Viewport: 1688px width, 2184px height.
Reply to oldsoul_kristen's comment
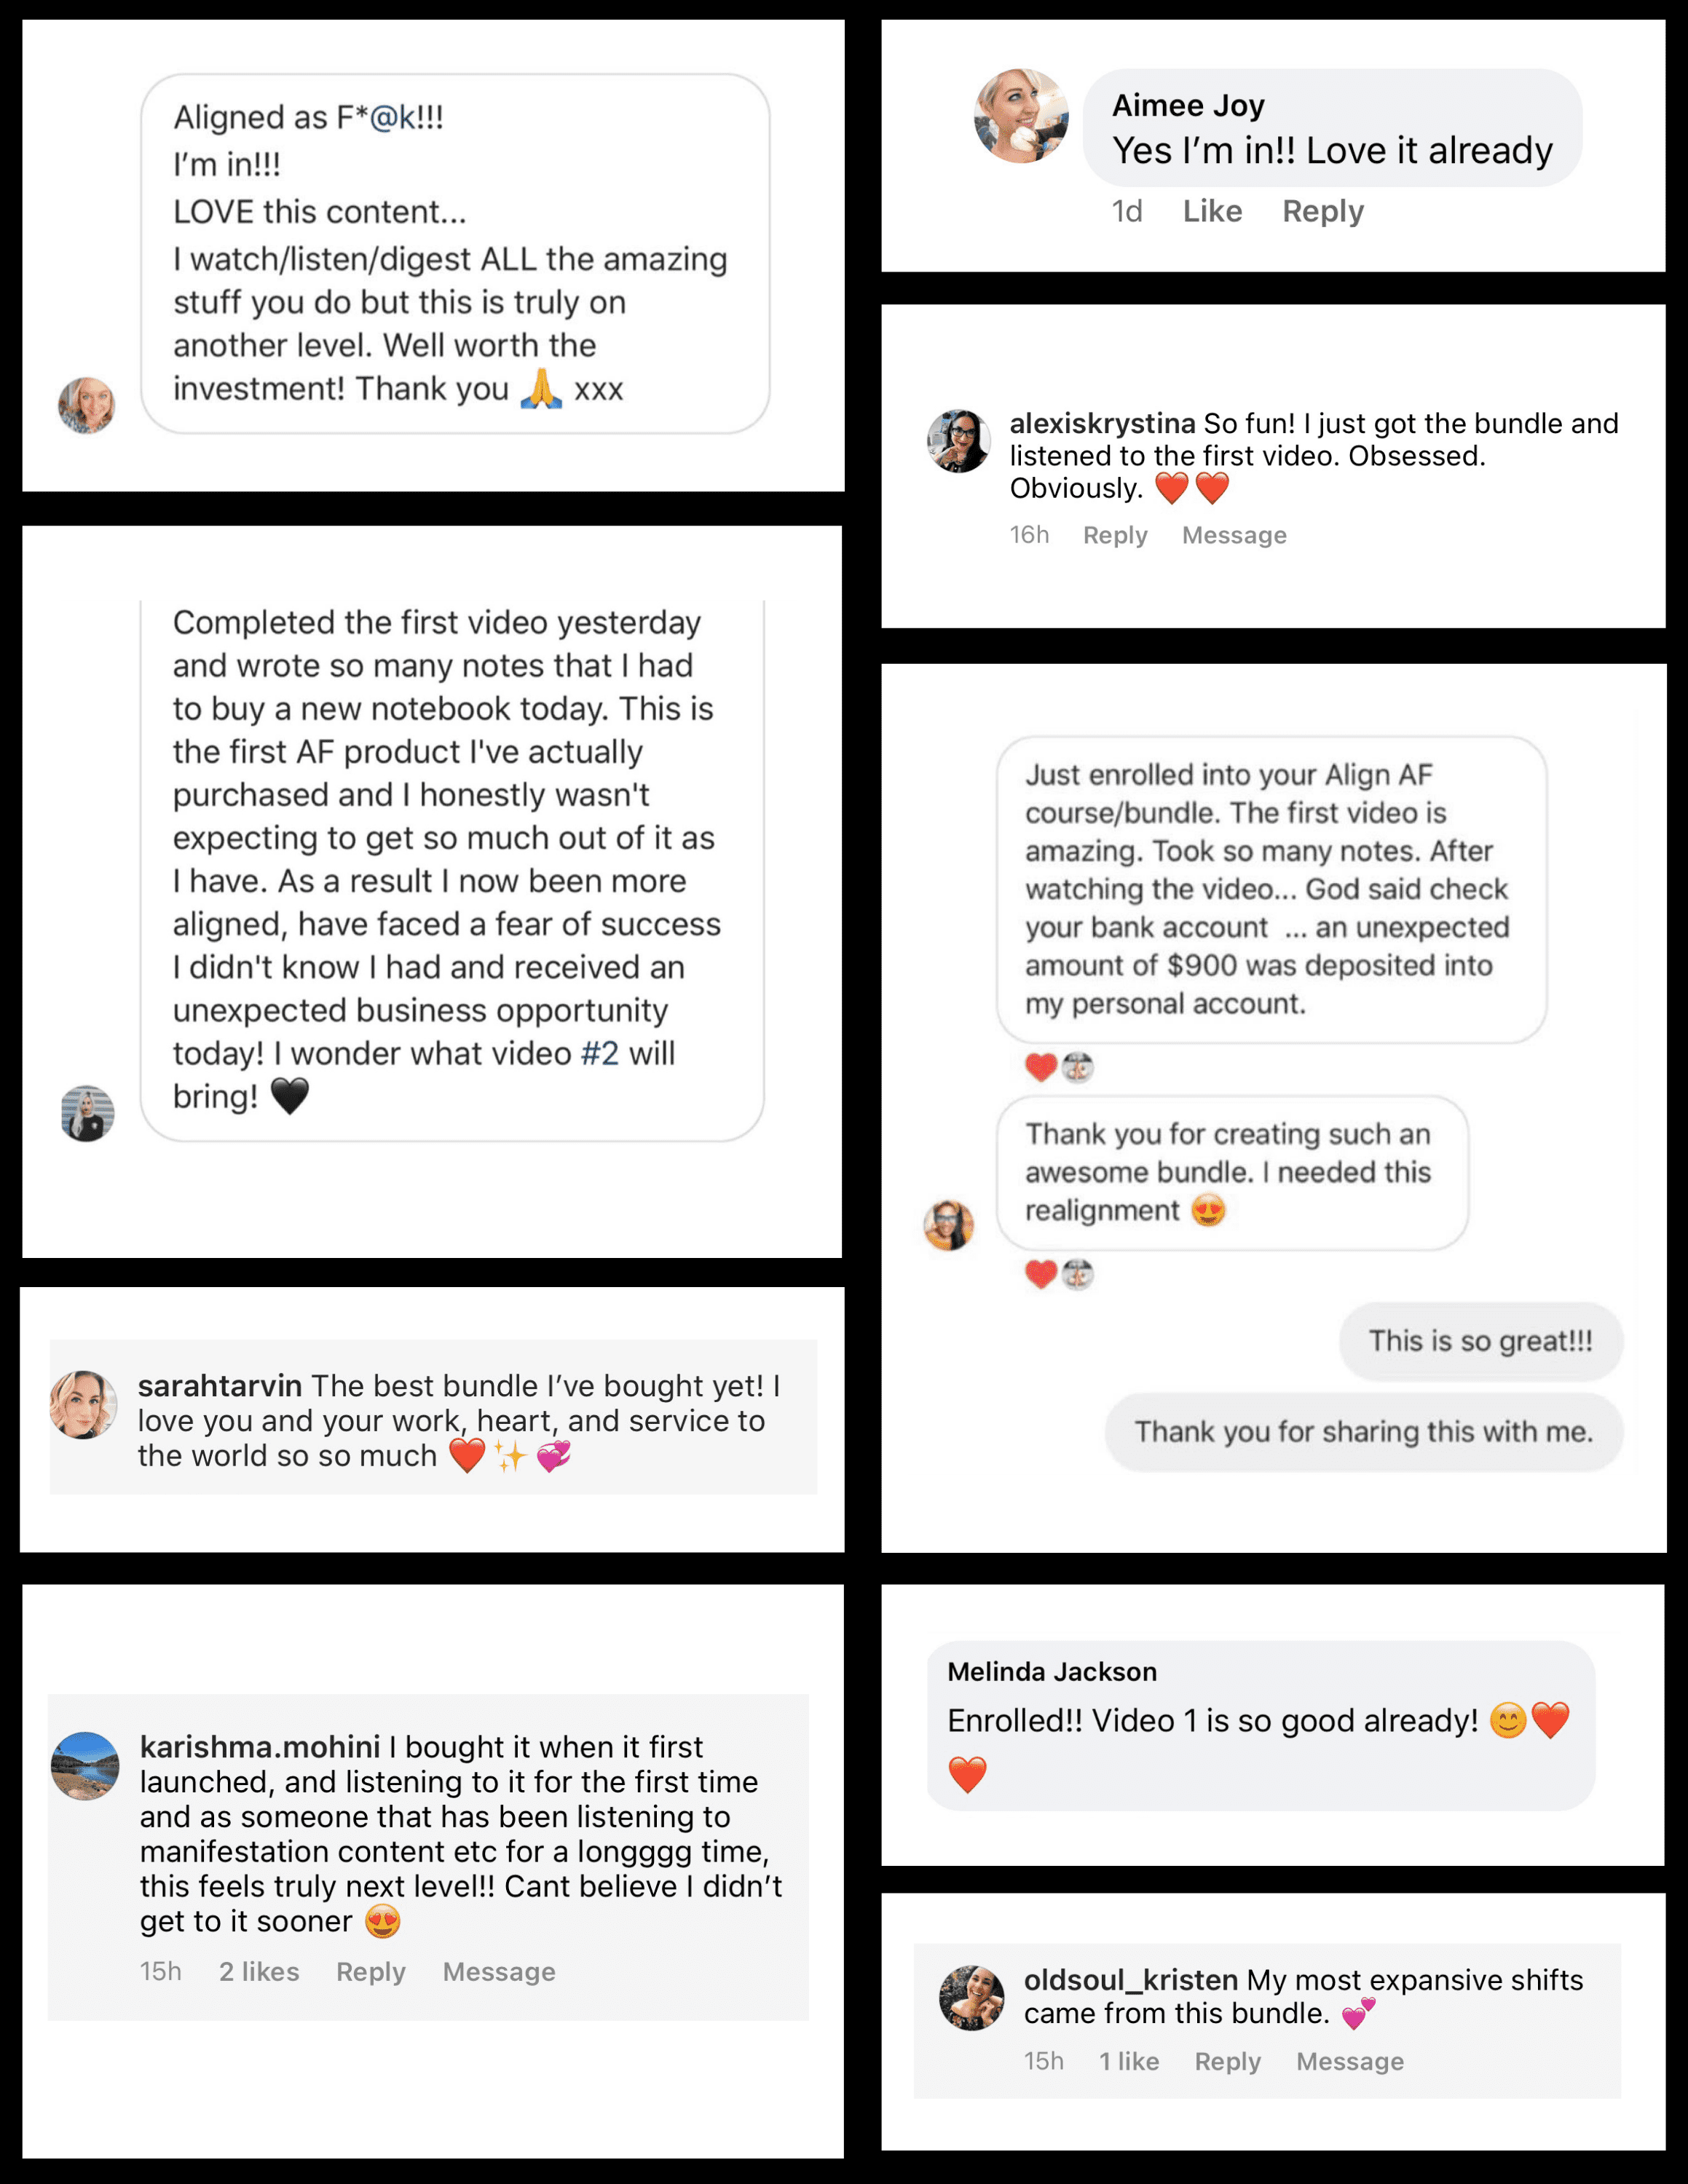click(x=1227, y=2061)
